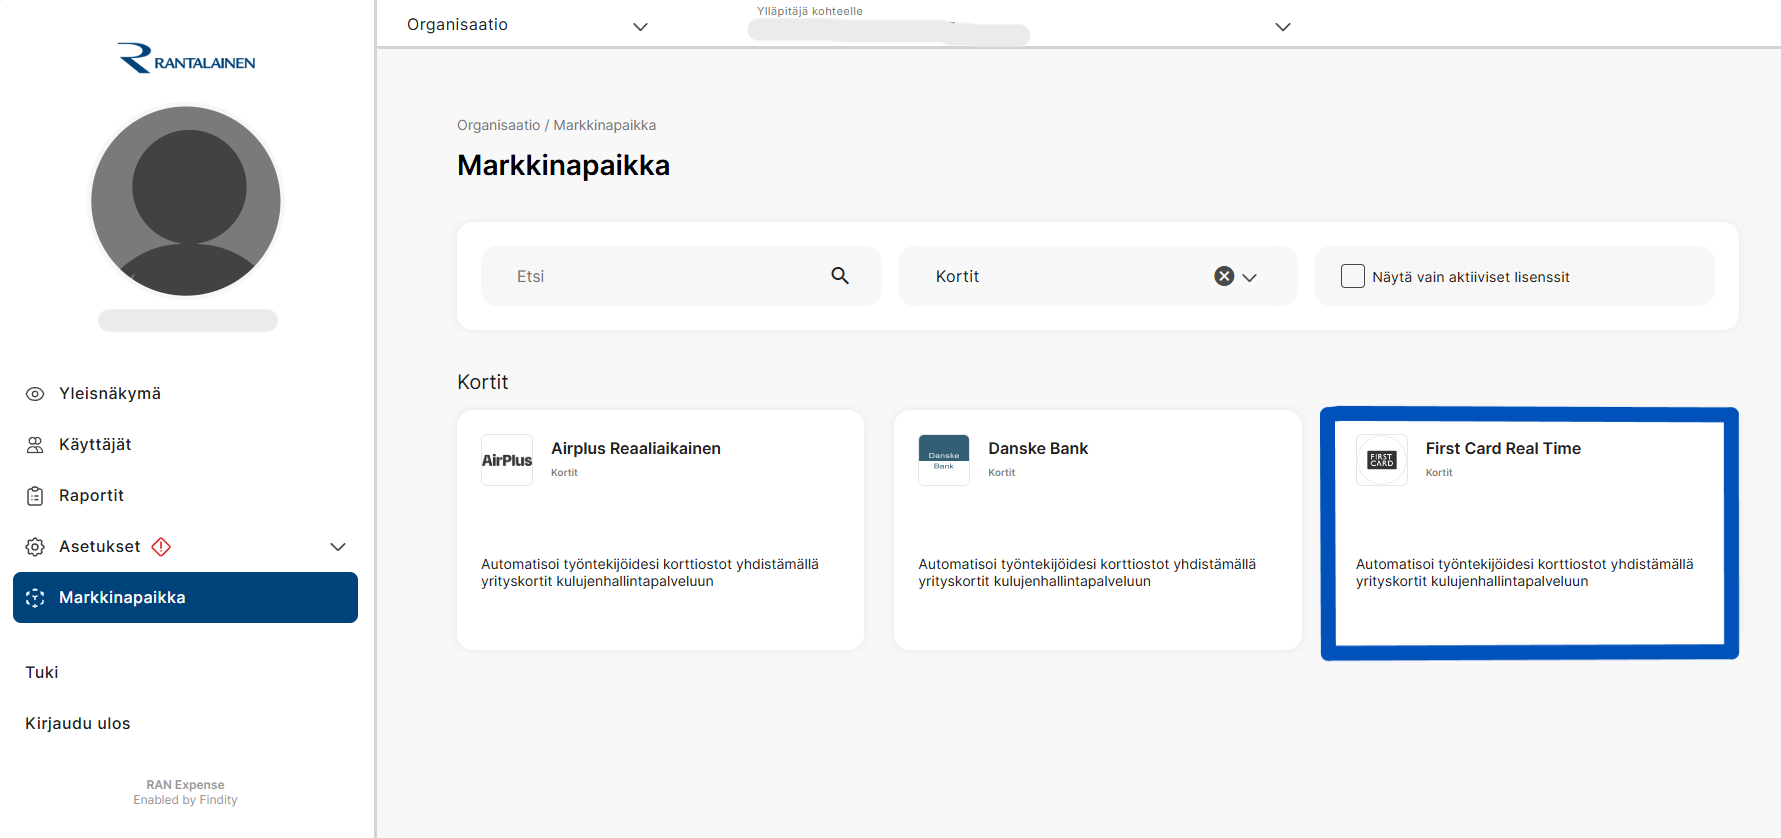Click the magnifier search icon

840,276
